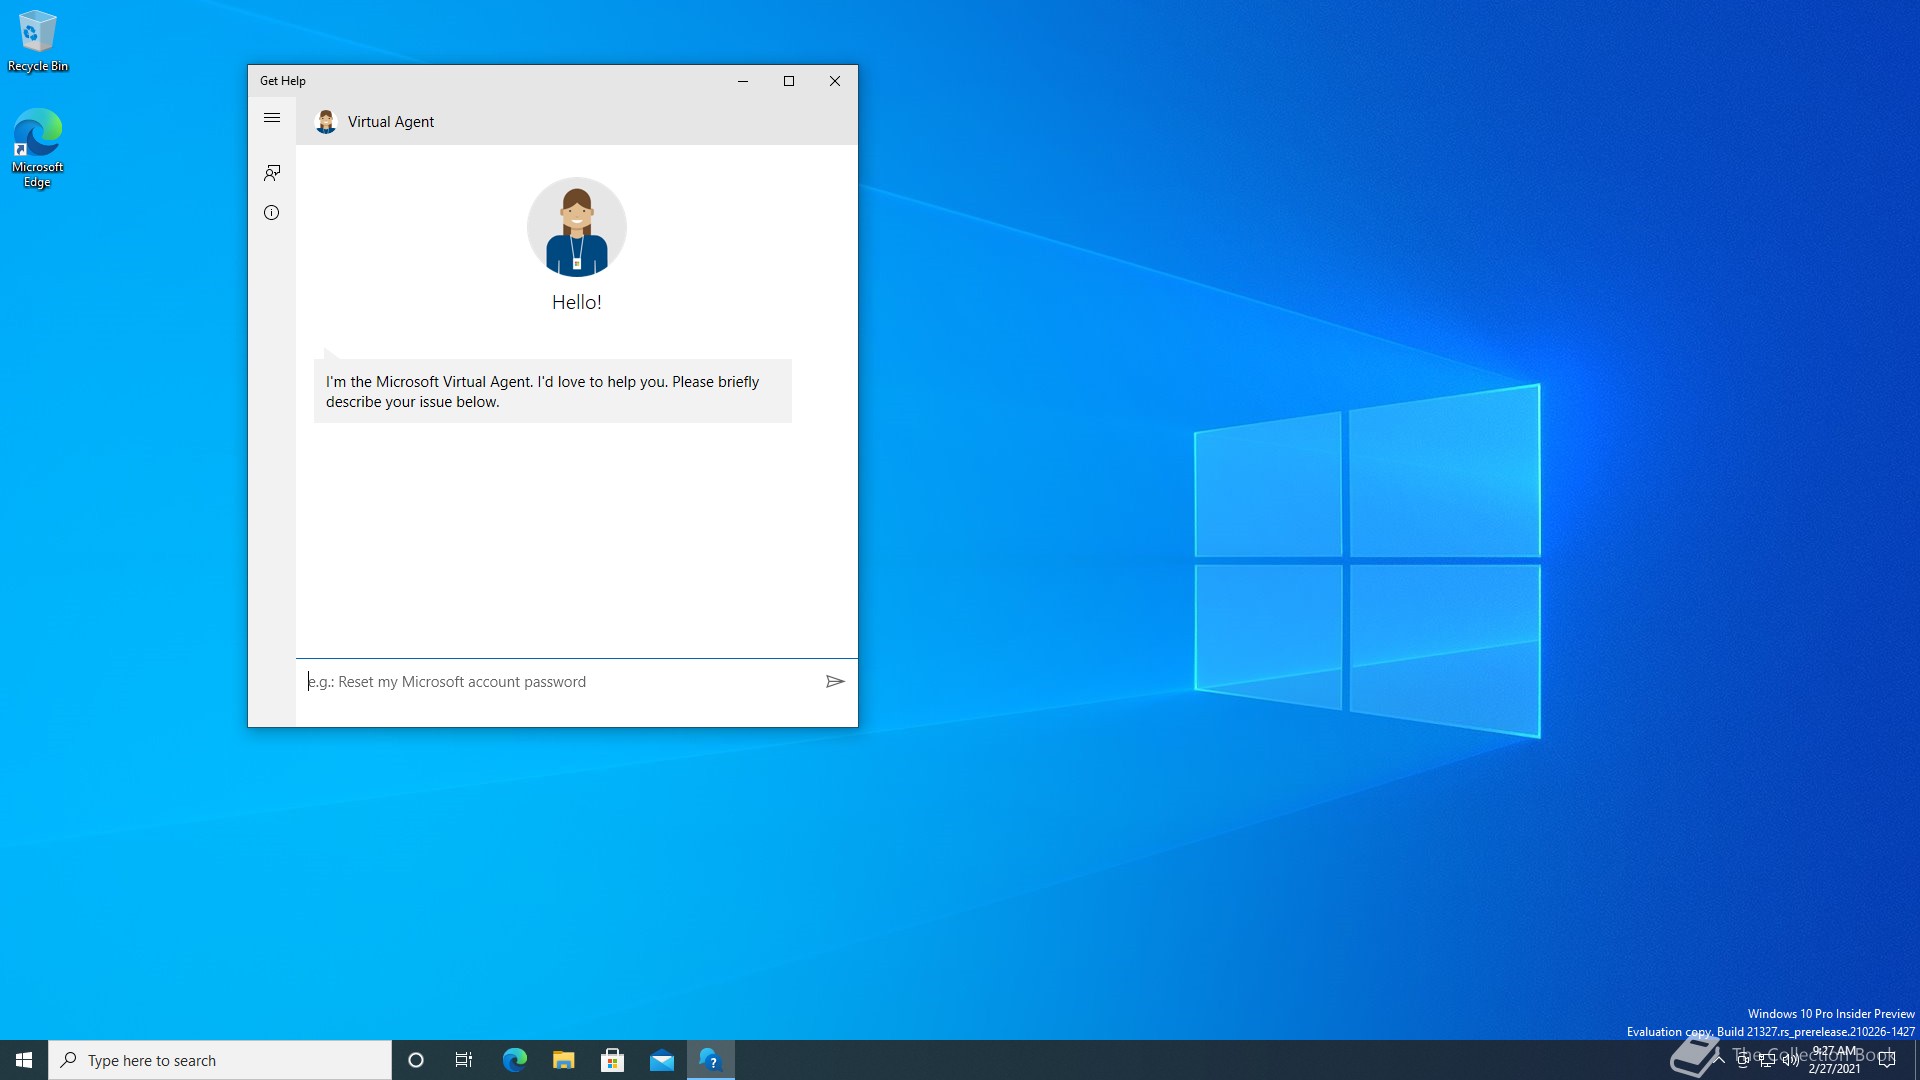Close the Get Help window
The height and width of the screenshot is (1080, 1920).
tap(835, 81)
